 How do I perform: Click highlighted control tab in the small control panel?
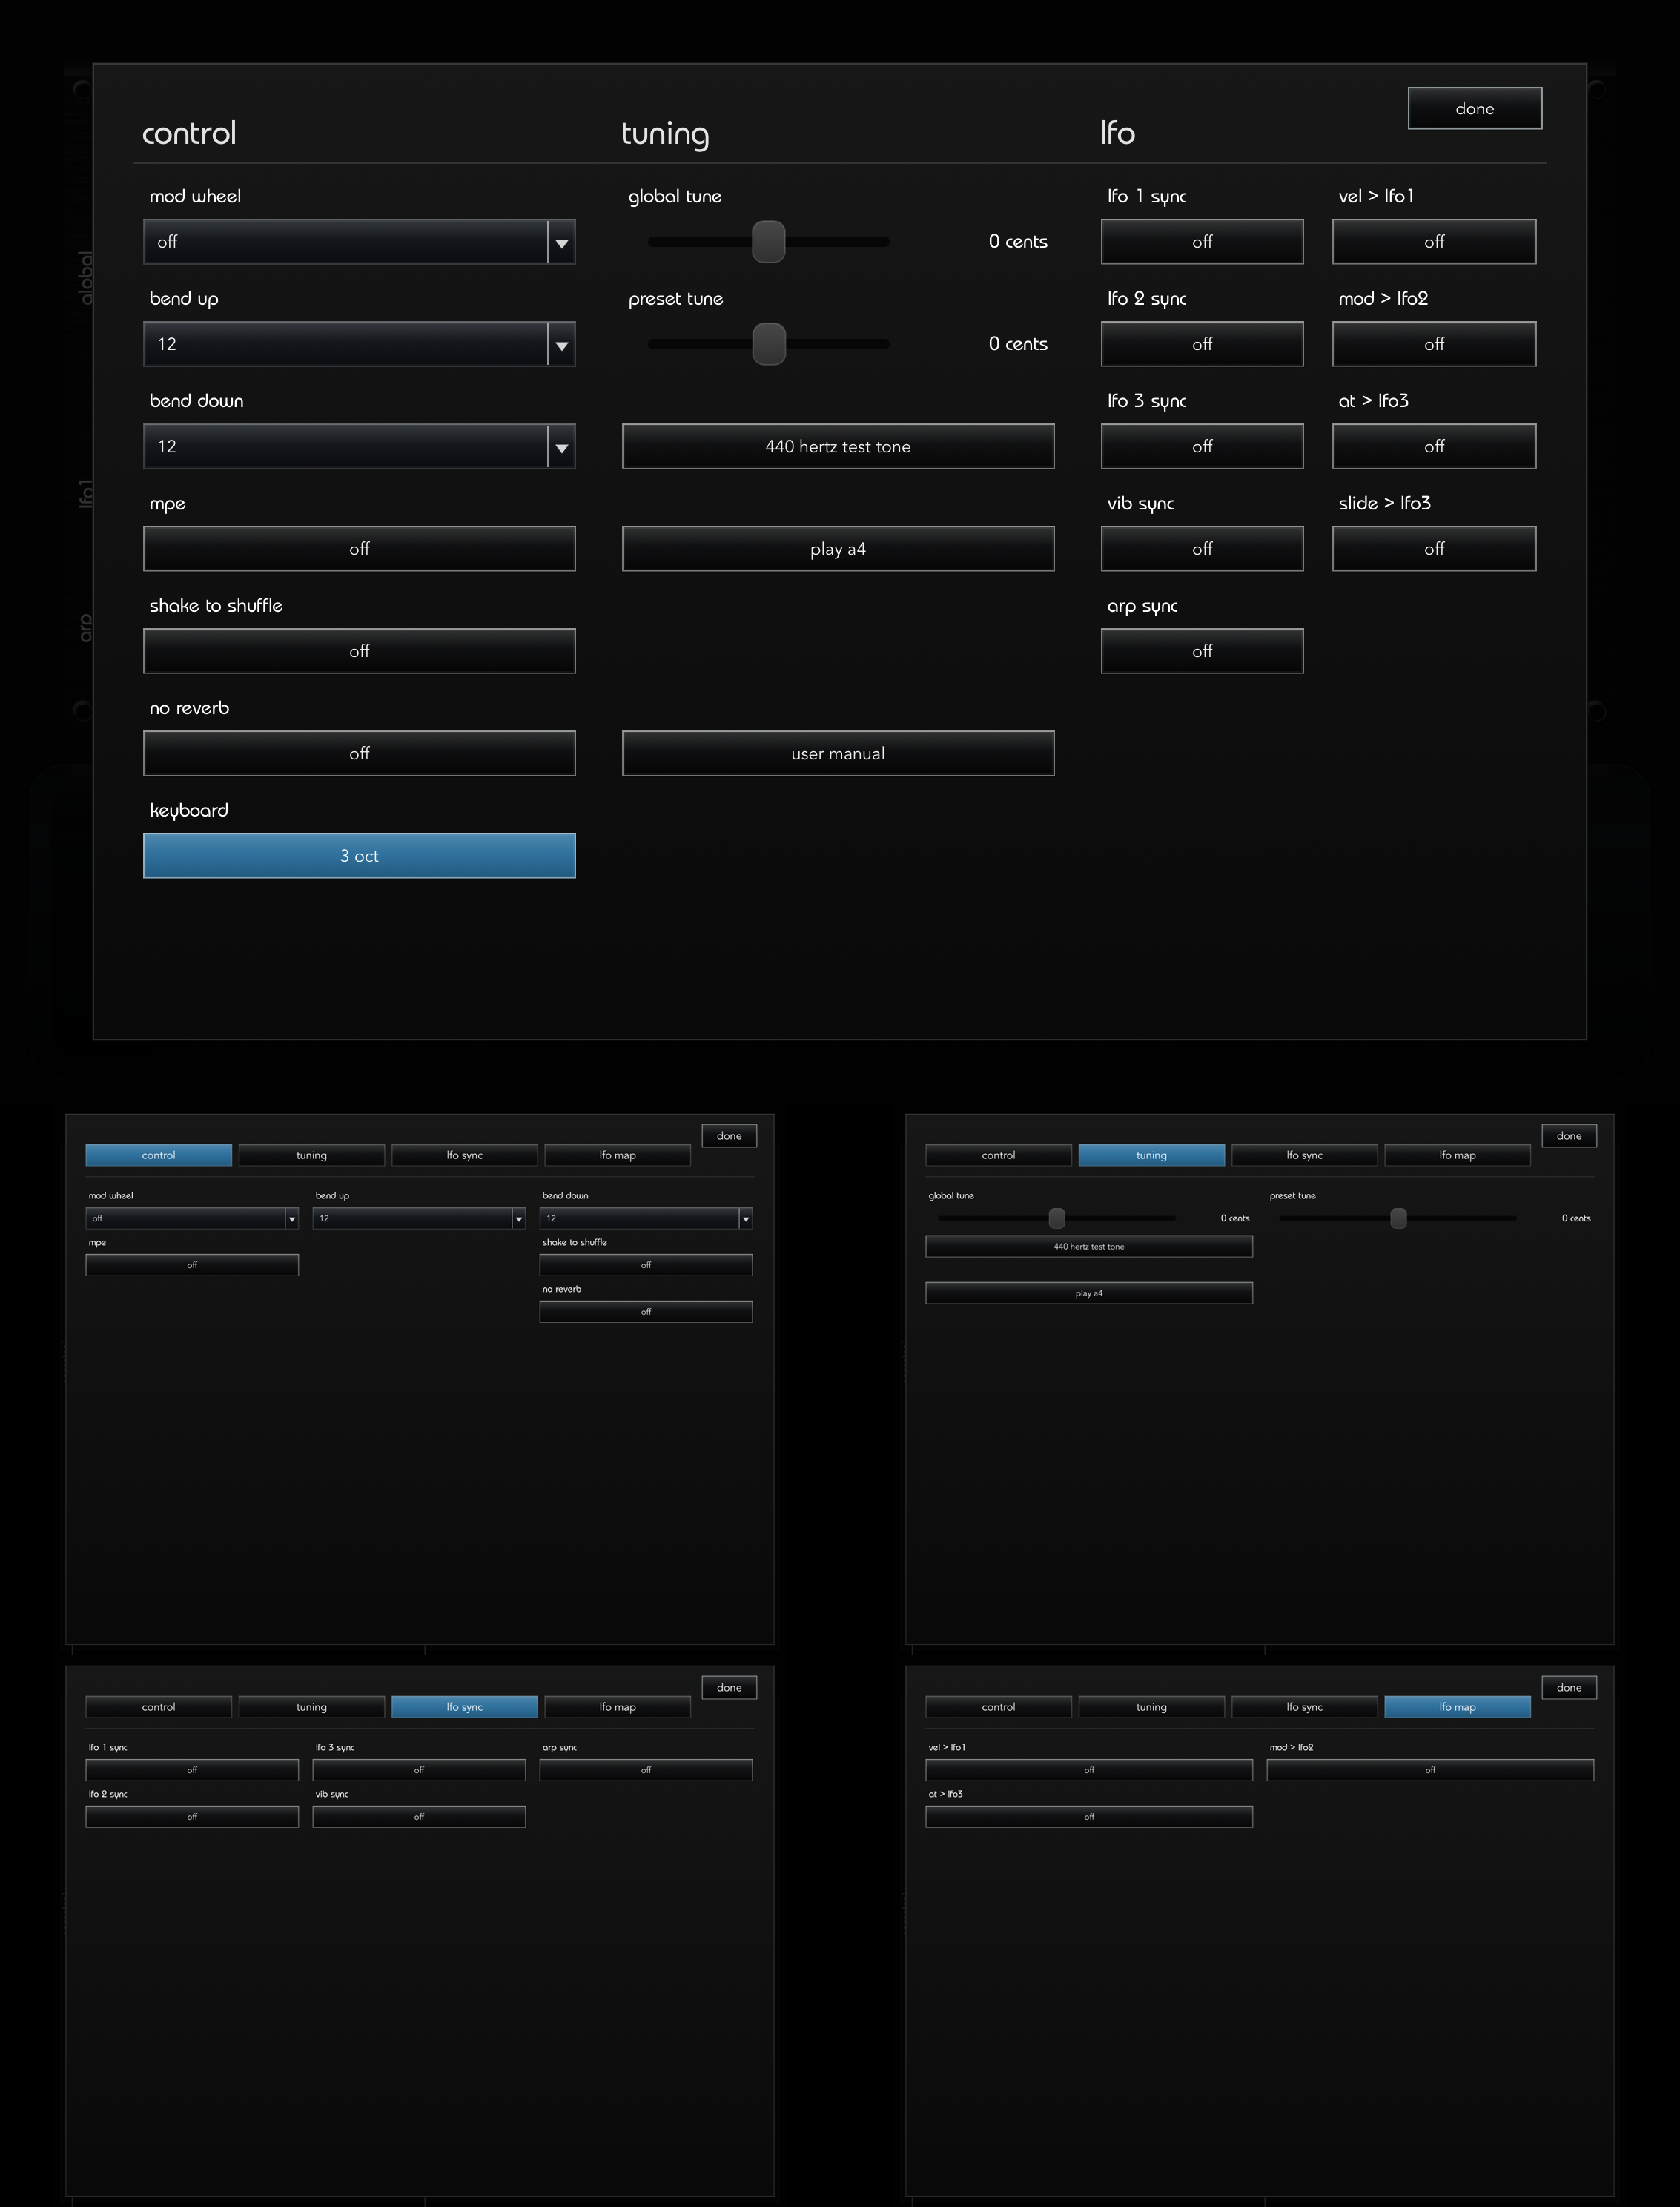point(158,1155)
